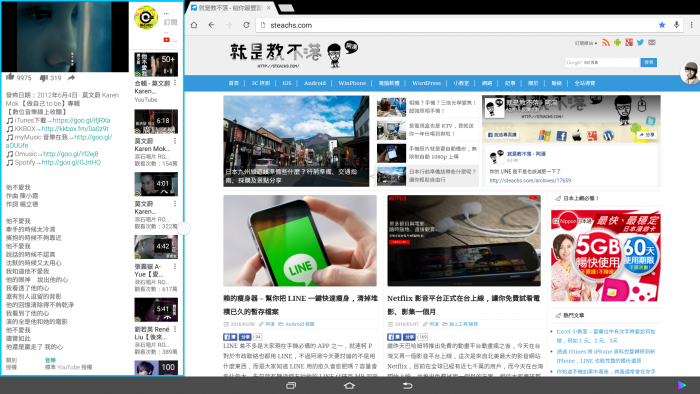Open the WordPress menu item
The height and width of the screenshot is (394, 700).
click(x=426, y=83)
